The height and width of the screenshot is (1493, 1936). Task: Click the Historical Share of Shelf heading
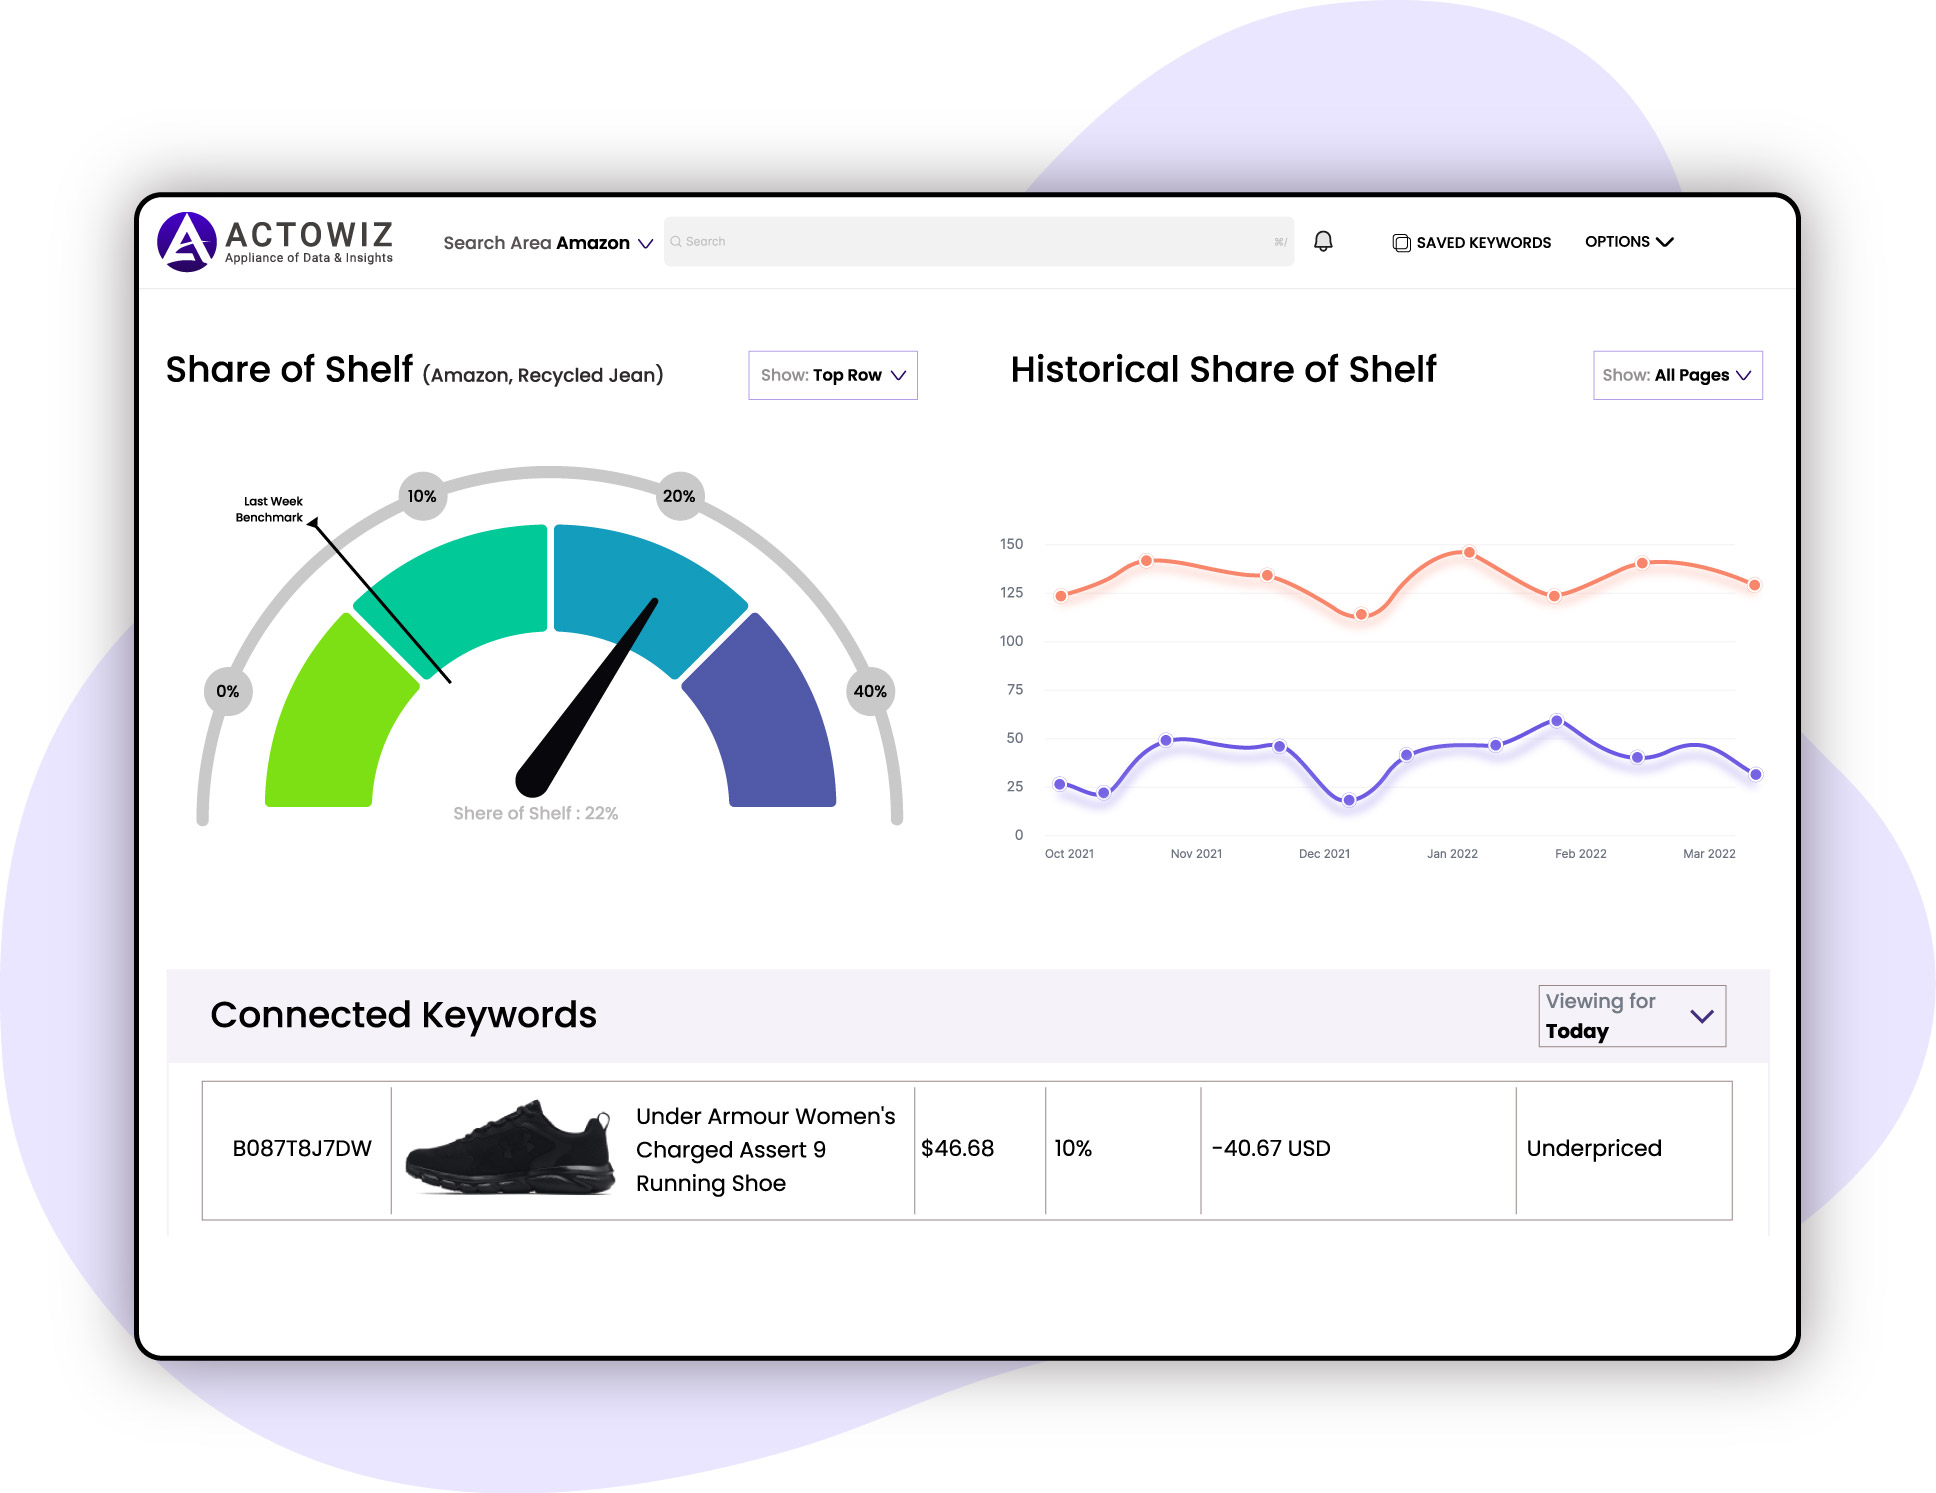[1223, 370]
